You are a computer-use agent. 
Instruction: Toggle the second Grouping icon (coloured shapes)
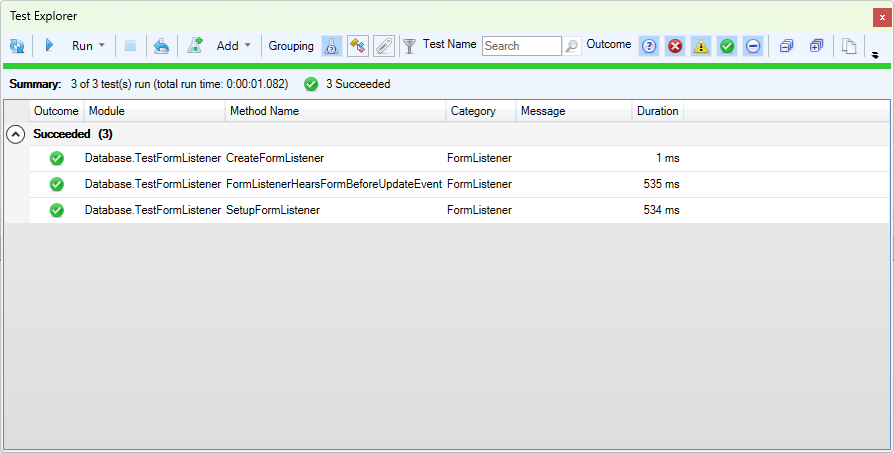click(x=358, y=46)
